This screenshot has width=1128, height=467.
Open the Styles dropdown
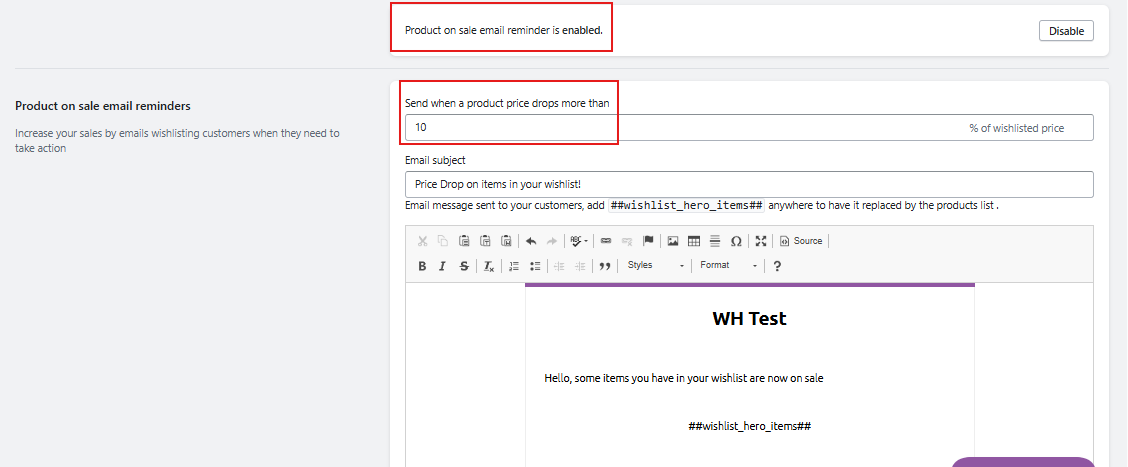[655, 266]
